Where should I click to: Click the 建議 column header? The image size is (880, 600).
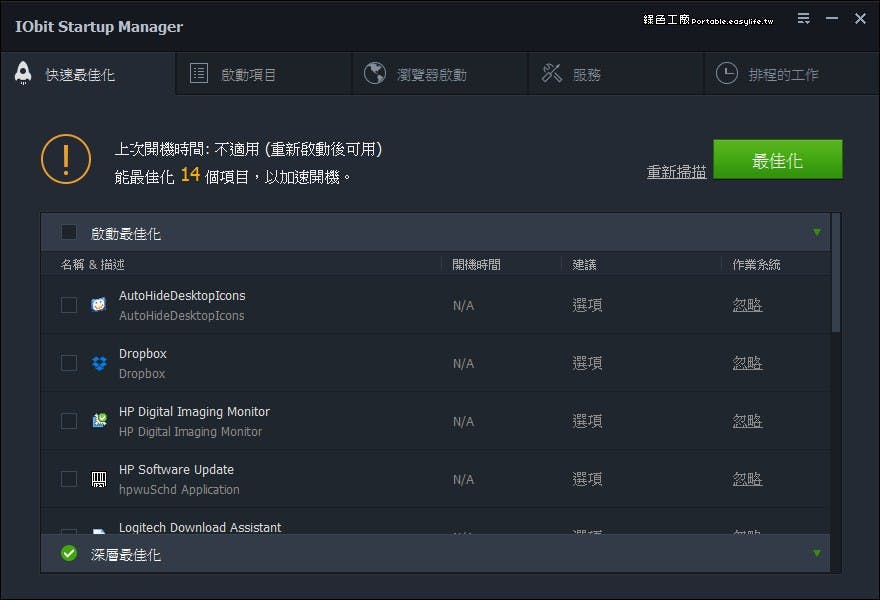[x=584, y=264]
